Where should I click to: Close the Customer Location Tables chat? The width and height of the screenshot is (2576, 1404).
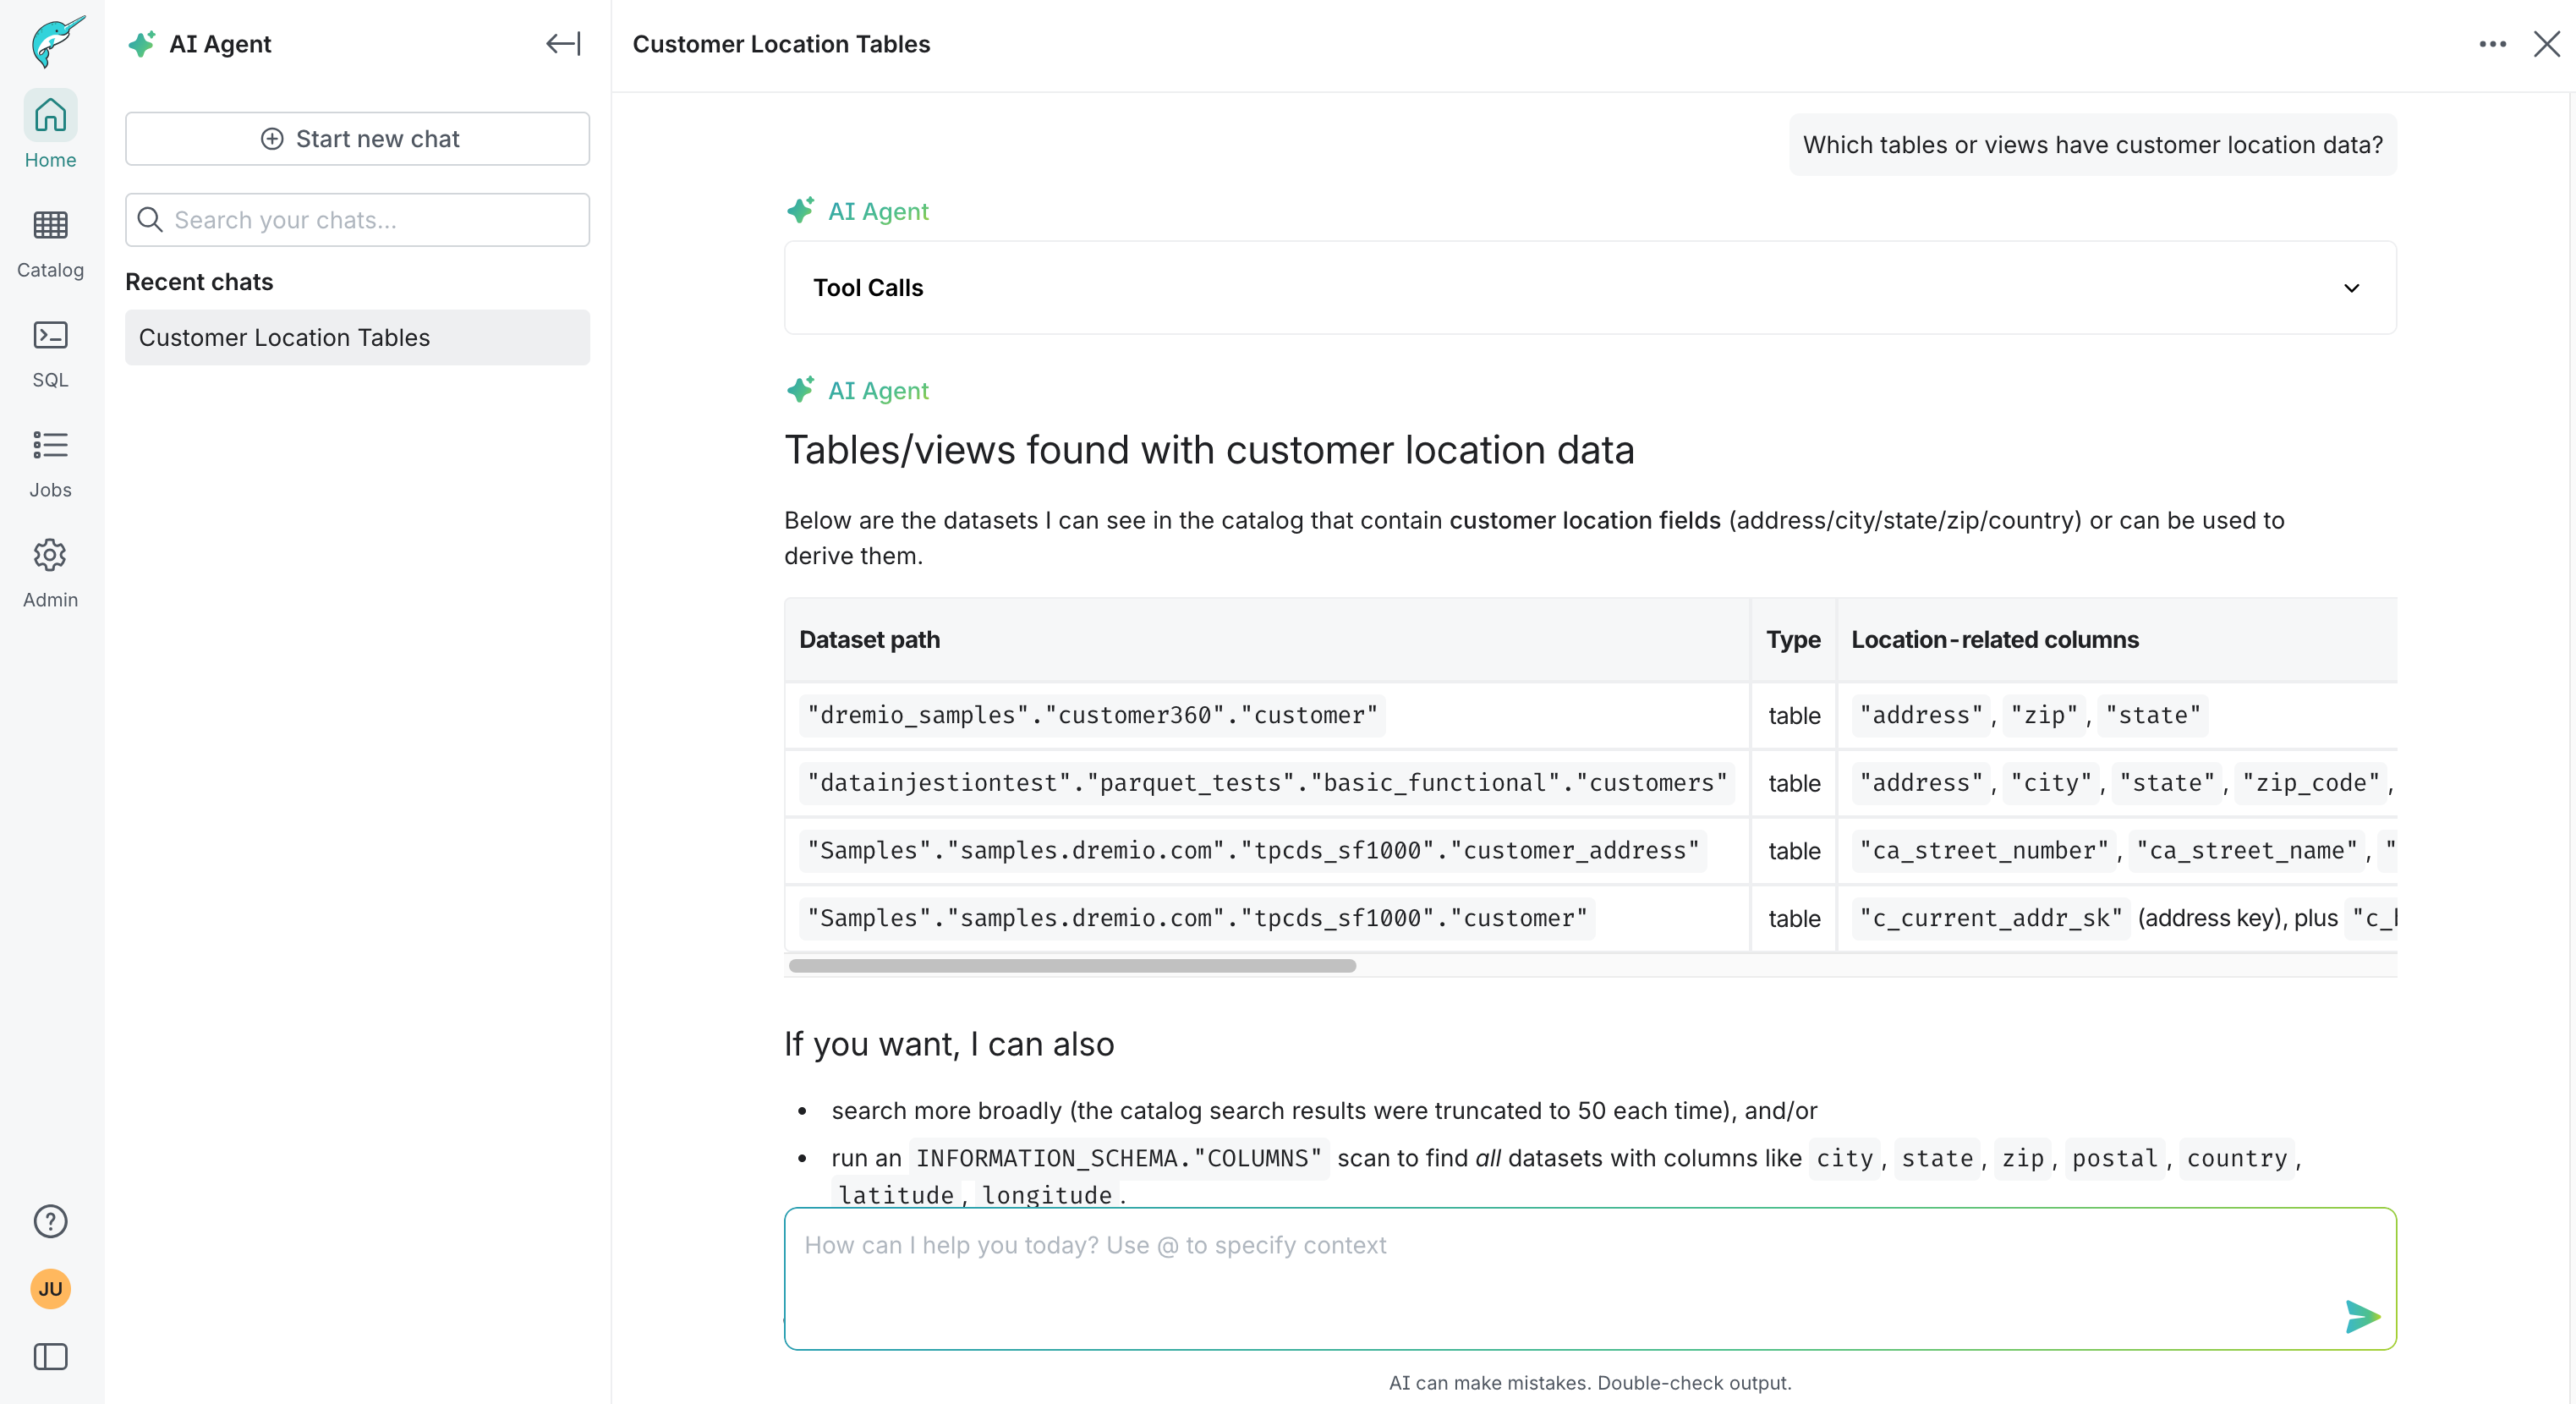click(2546, 44)
